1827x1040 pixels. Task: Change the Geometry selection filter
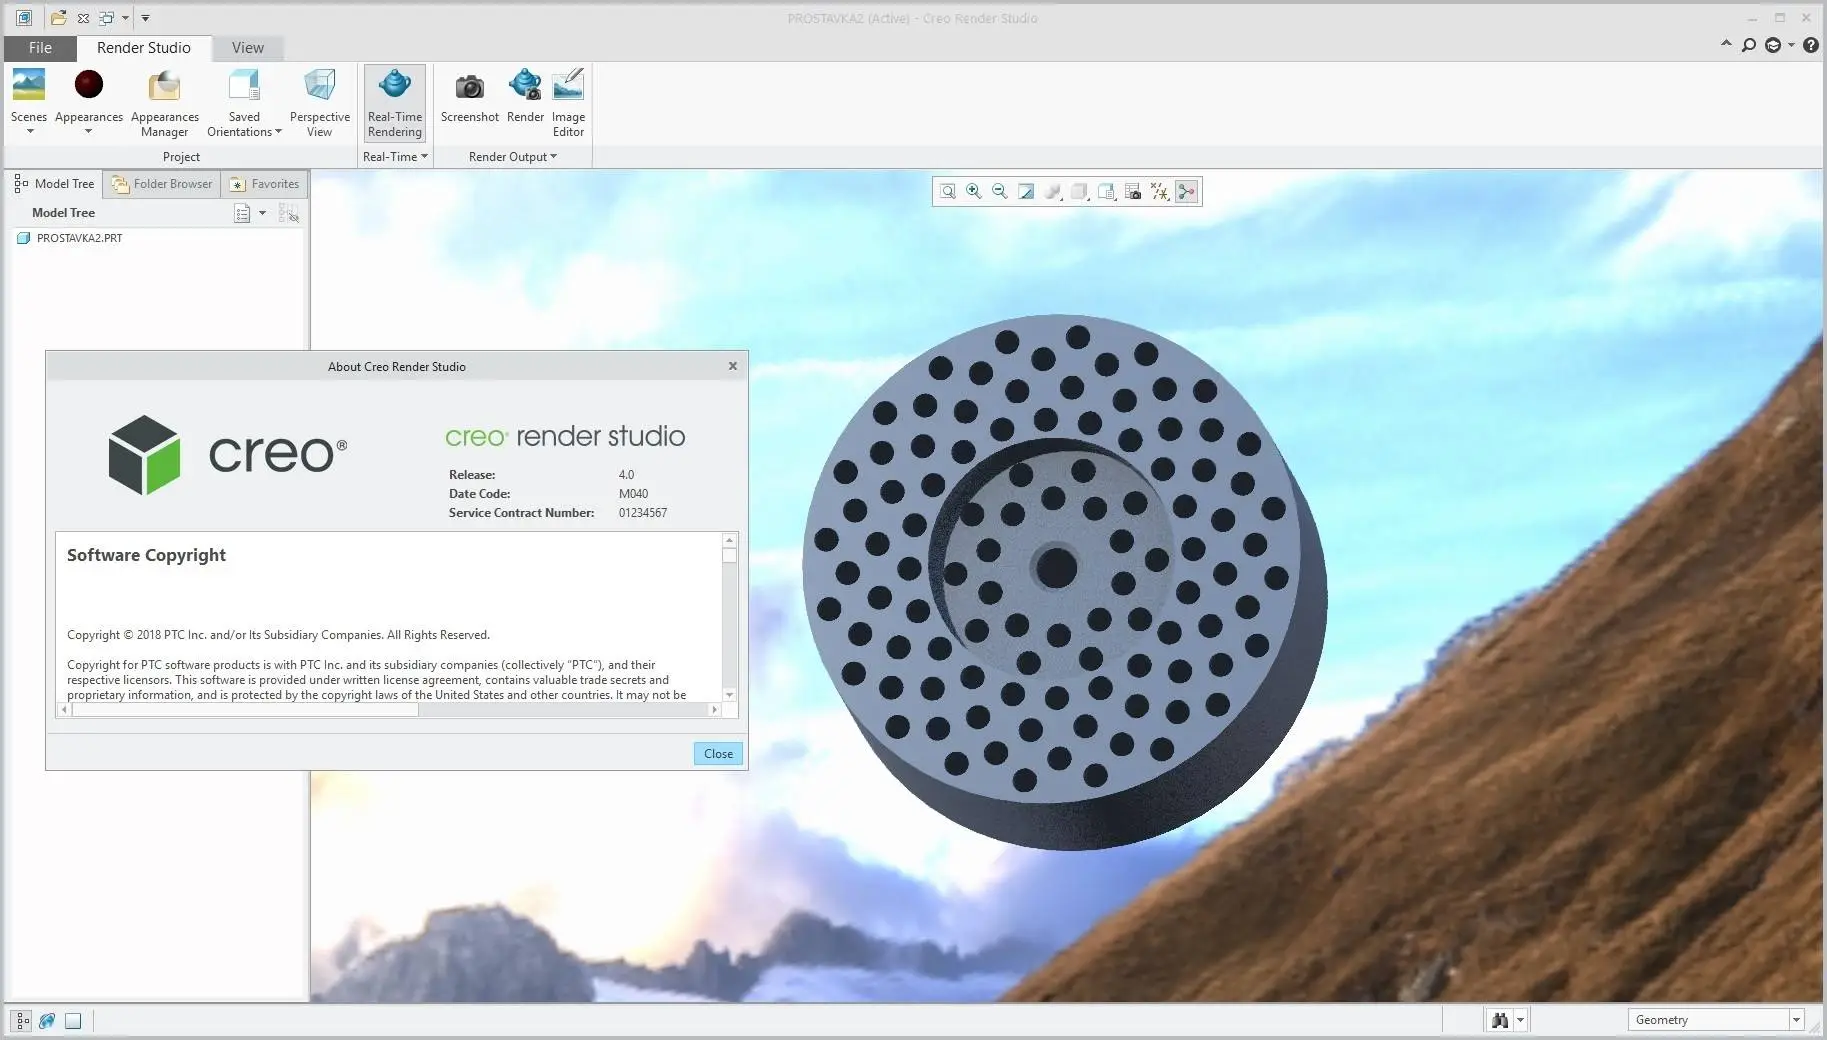(x=1714, y=1019)
